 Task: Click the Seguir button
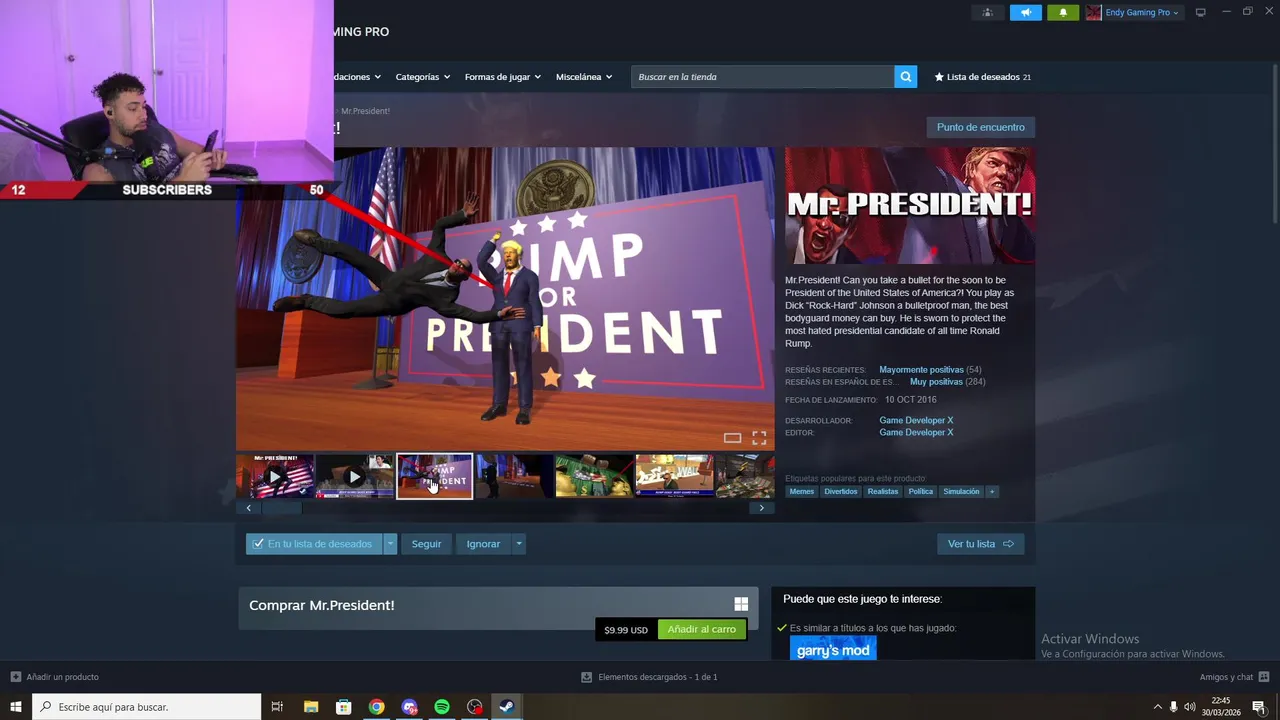coord(426,544)
